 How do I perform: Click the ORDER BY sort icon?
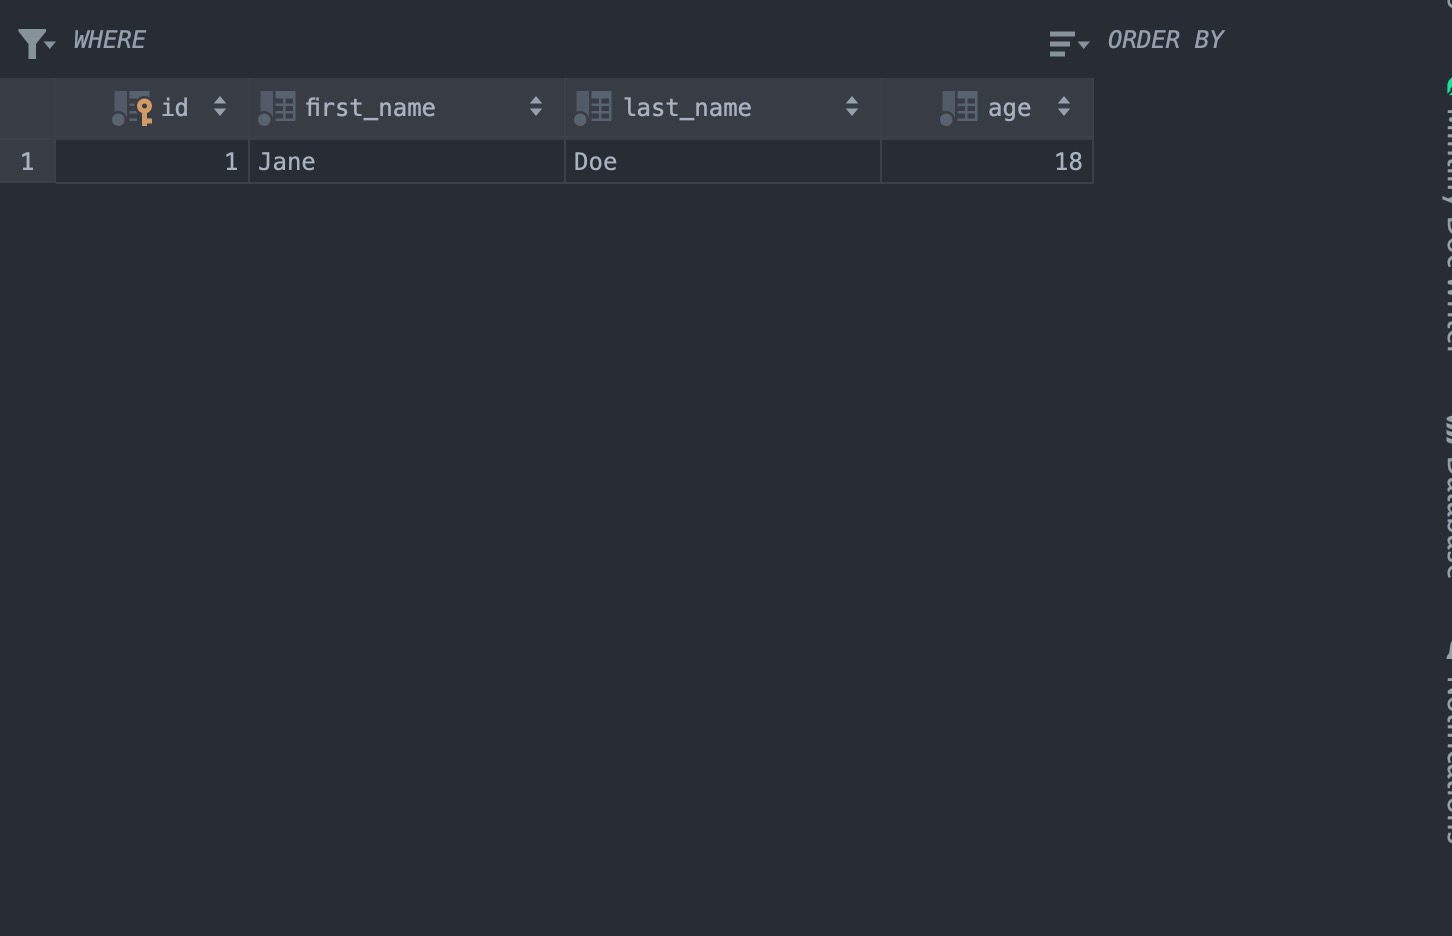click(x=1064, y=43)
